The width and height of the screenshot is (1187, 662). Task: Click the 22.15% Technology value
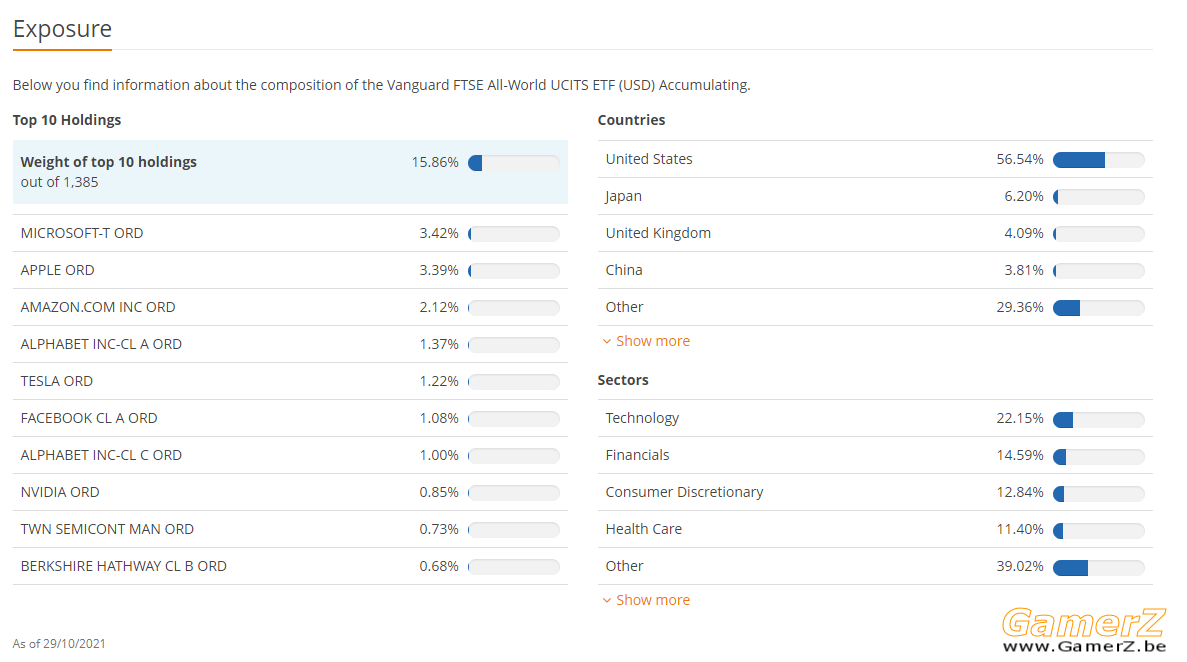(1020, 418)
